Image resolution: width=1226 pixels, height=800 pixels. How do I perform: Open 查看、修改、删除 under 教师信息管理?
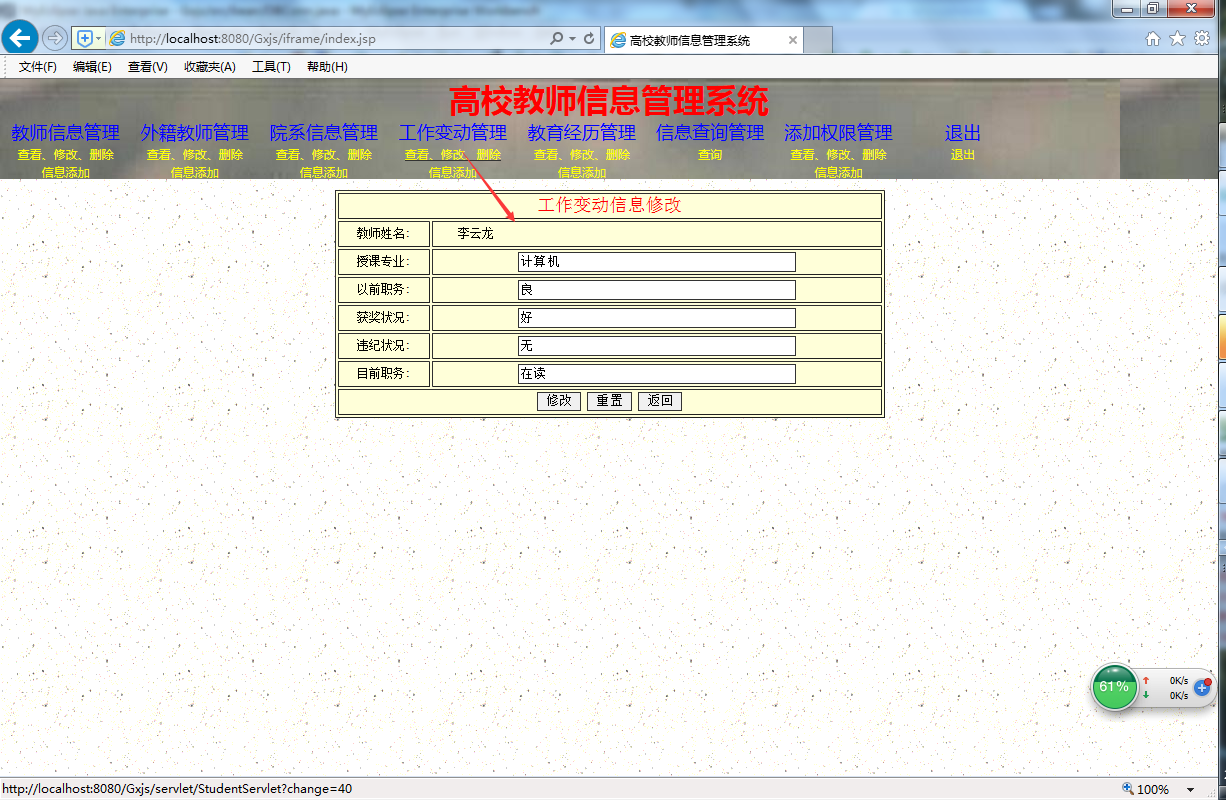65,155
